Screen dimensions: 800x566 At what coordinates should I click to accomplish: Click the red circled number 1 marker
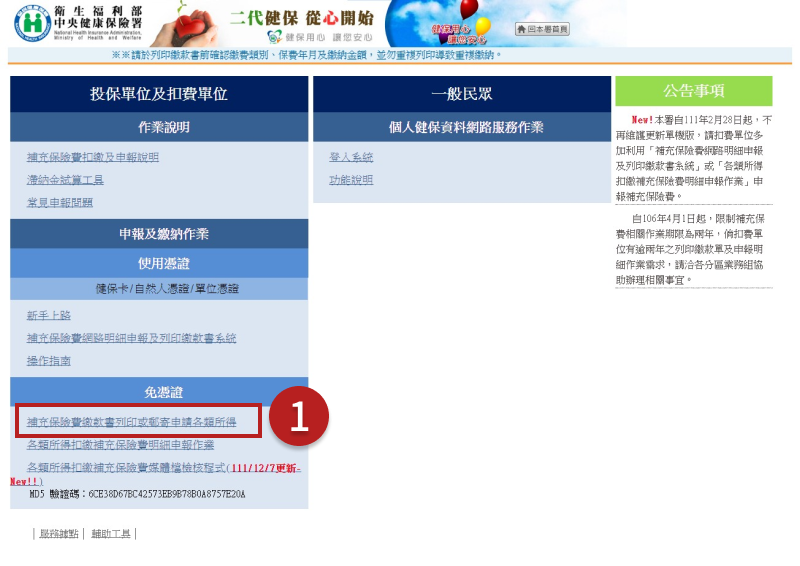point(301,417)
